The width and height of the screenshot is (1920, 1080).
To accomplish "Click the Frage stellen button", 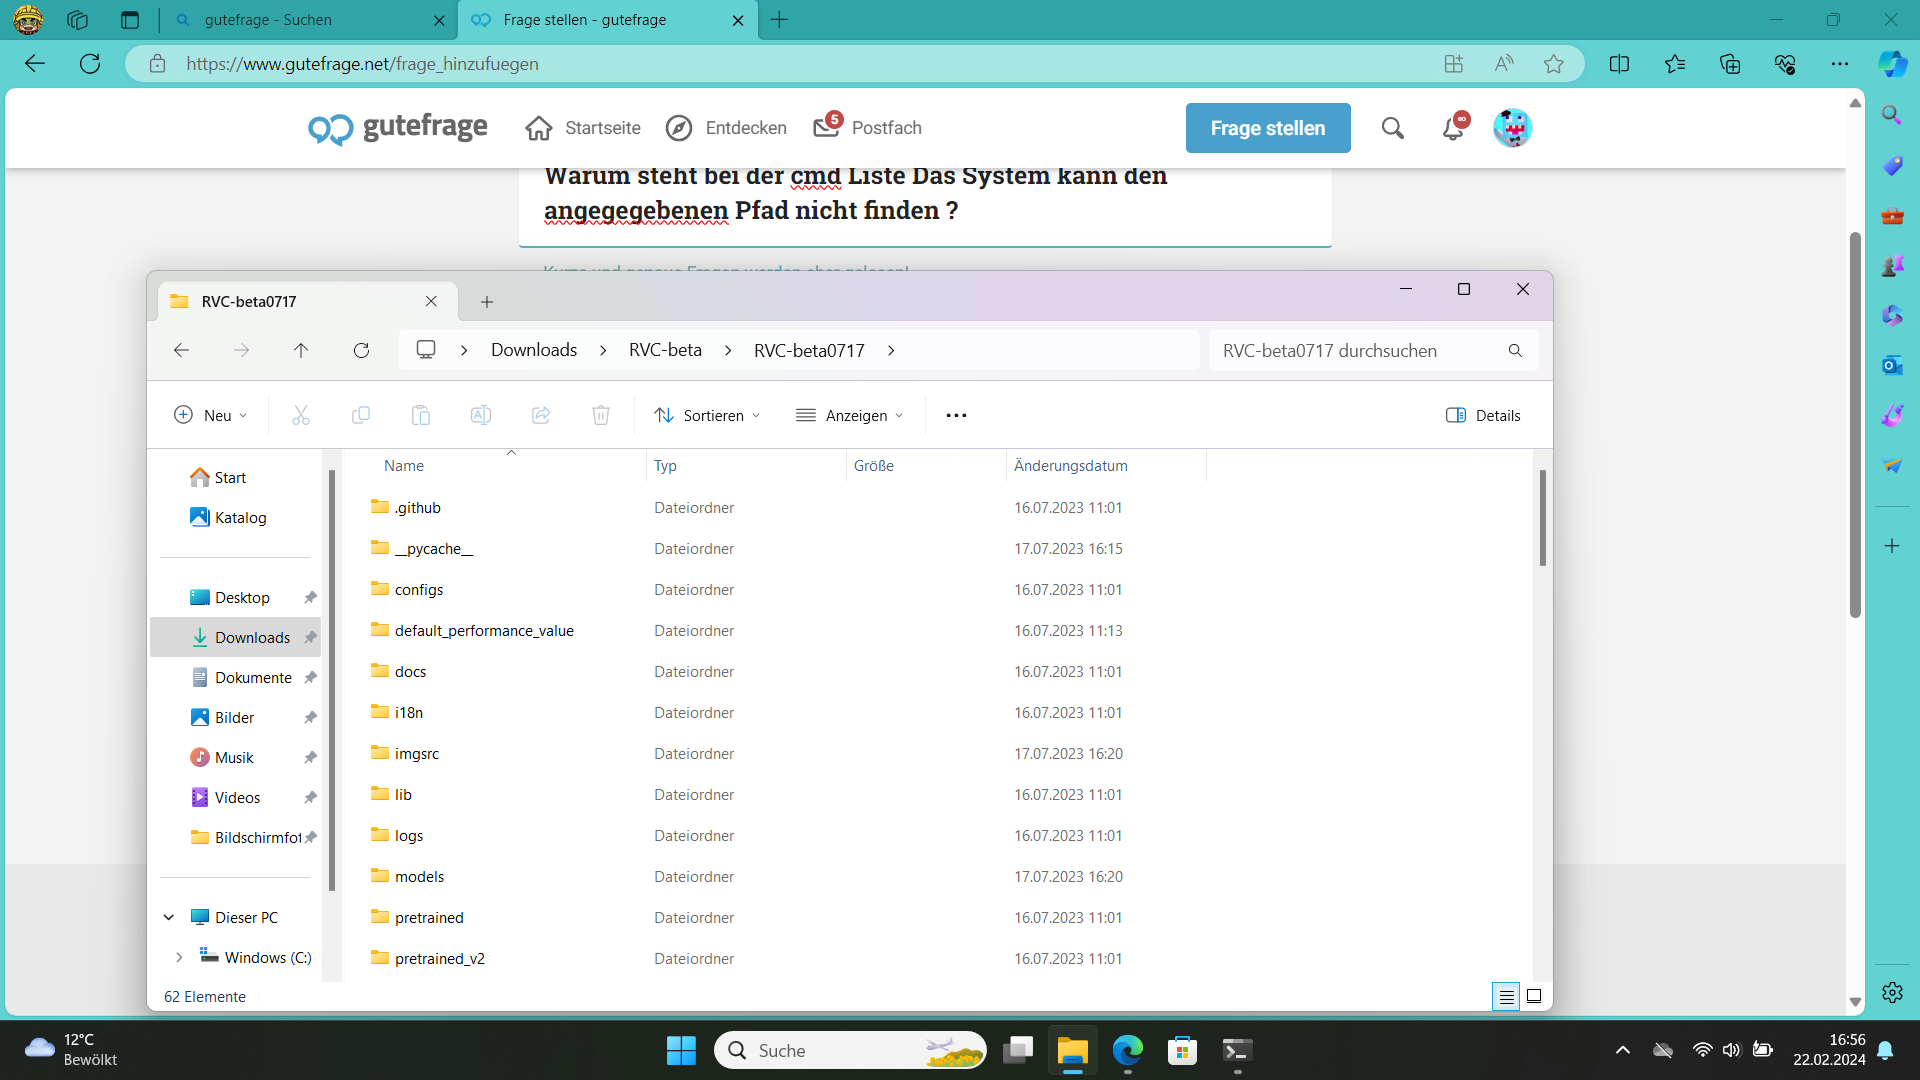I will pos(1267,128).
